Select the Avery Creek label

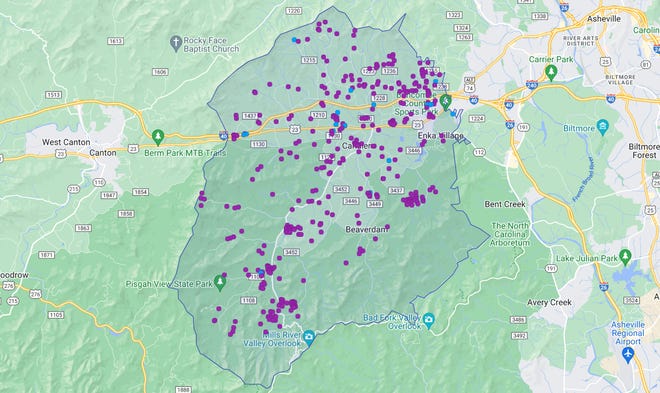(x=549, y=302)
